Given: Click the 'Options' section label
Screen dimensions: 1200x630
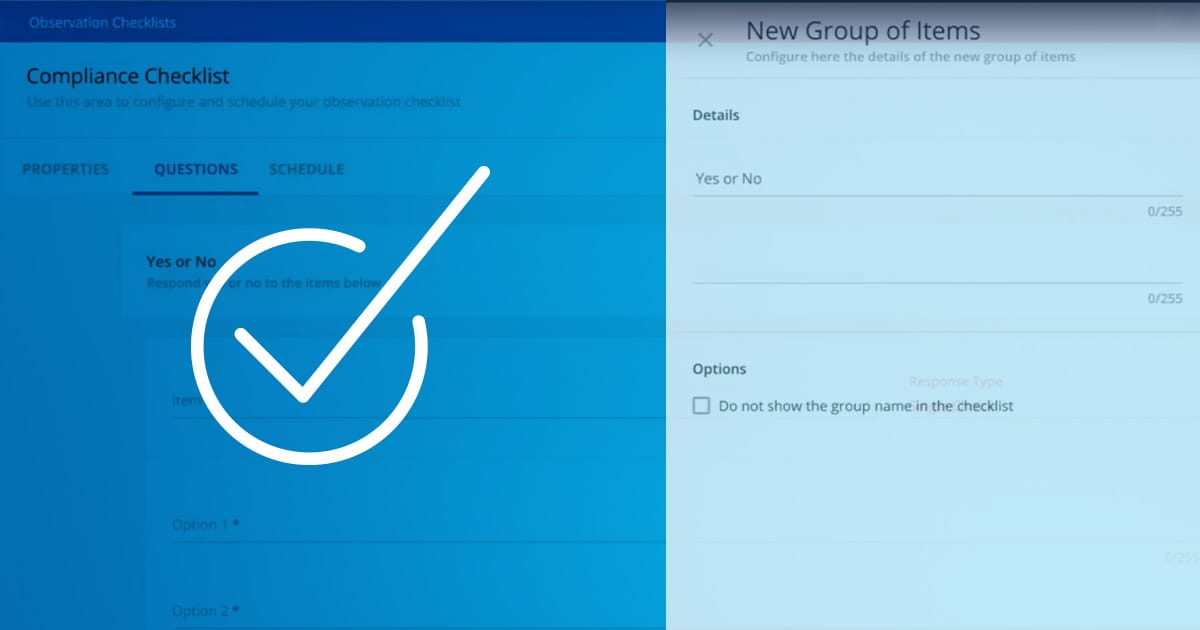Looking at the screenshot, I should [x=719, y=369].
